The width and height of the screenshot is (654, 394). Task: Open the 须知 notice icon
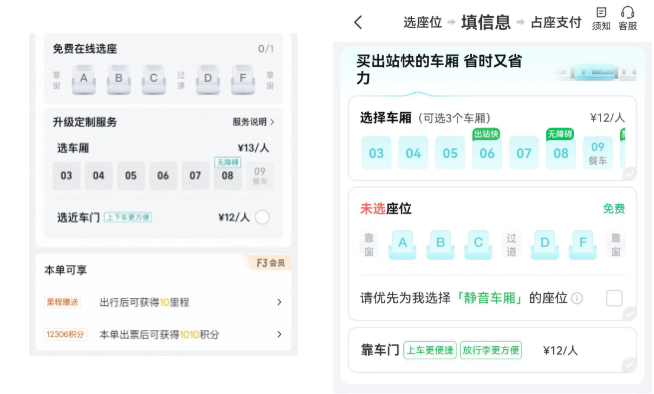pos(601,18)
